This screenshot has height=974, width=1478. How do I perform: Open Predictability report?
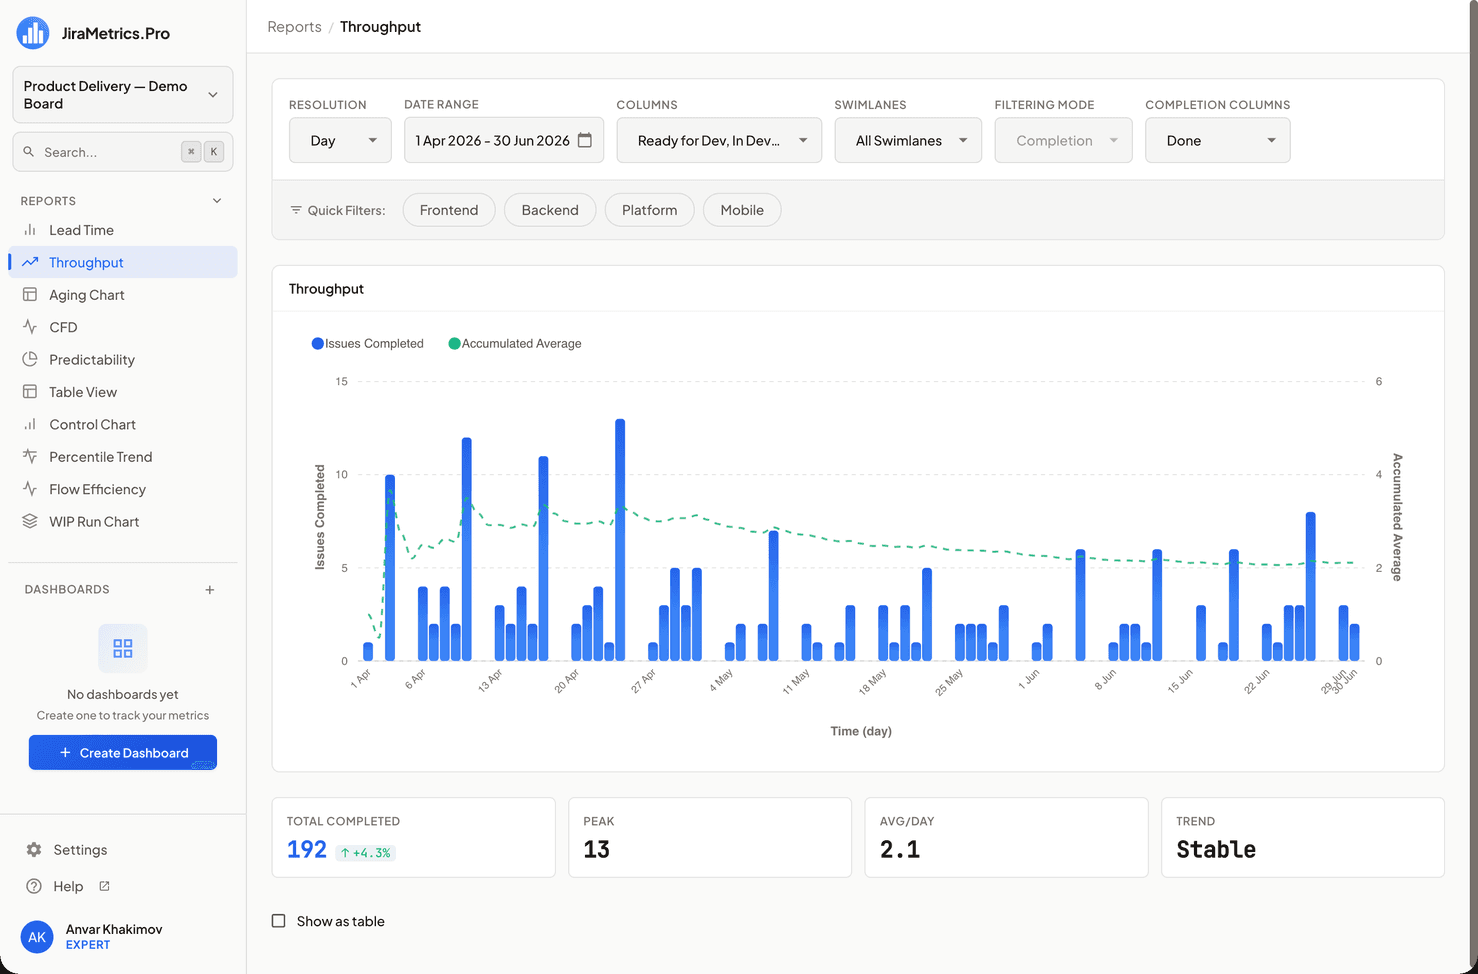click(x=123, y=359)
